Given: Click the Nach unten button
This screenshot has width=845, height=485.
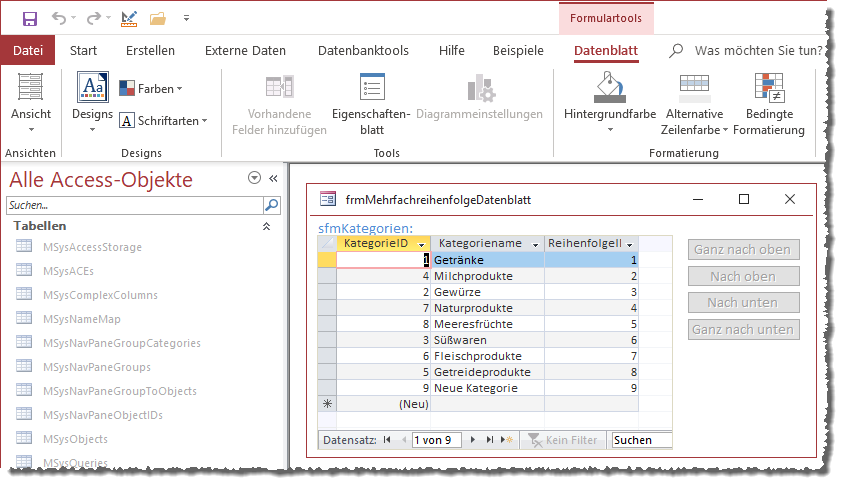Looking at the screenshot, I should point(743,302).
